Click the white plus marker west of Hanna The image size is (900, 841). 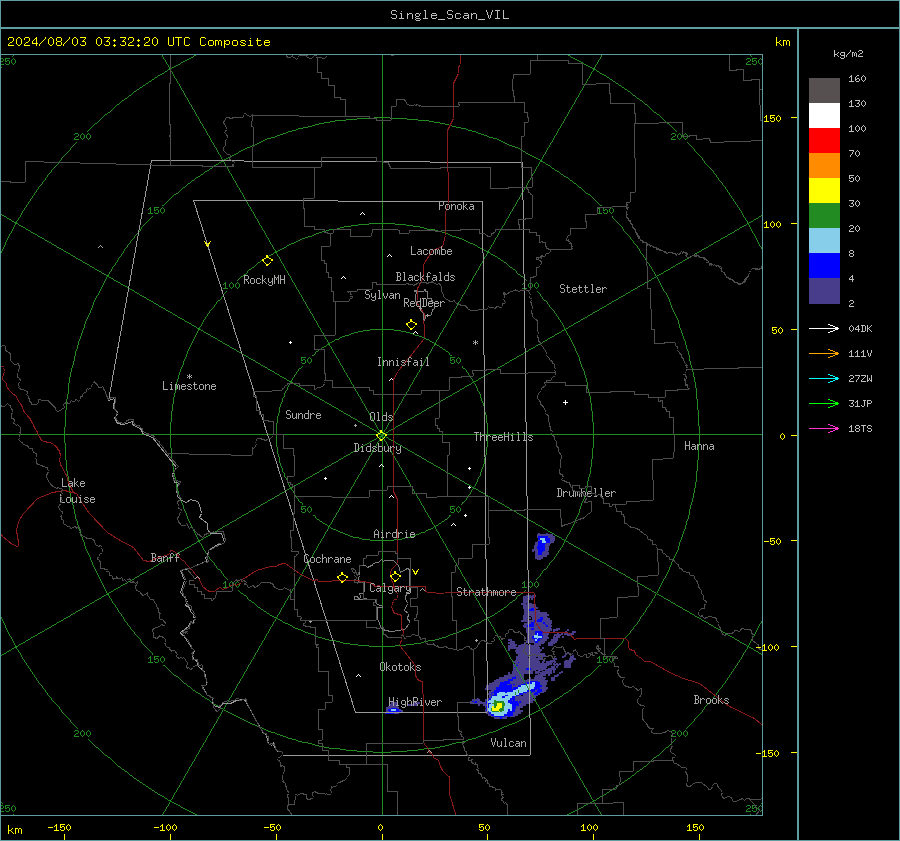click(x=565, y=402)
